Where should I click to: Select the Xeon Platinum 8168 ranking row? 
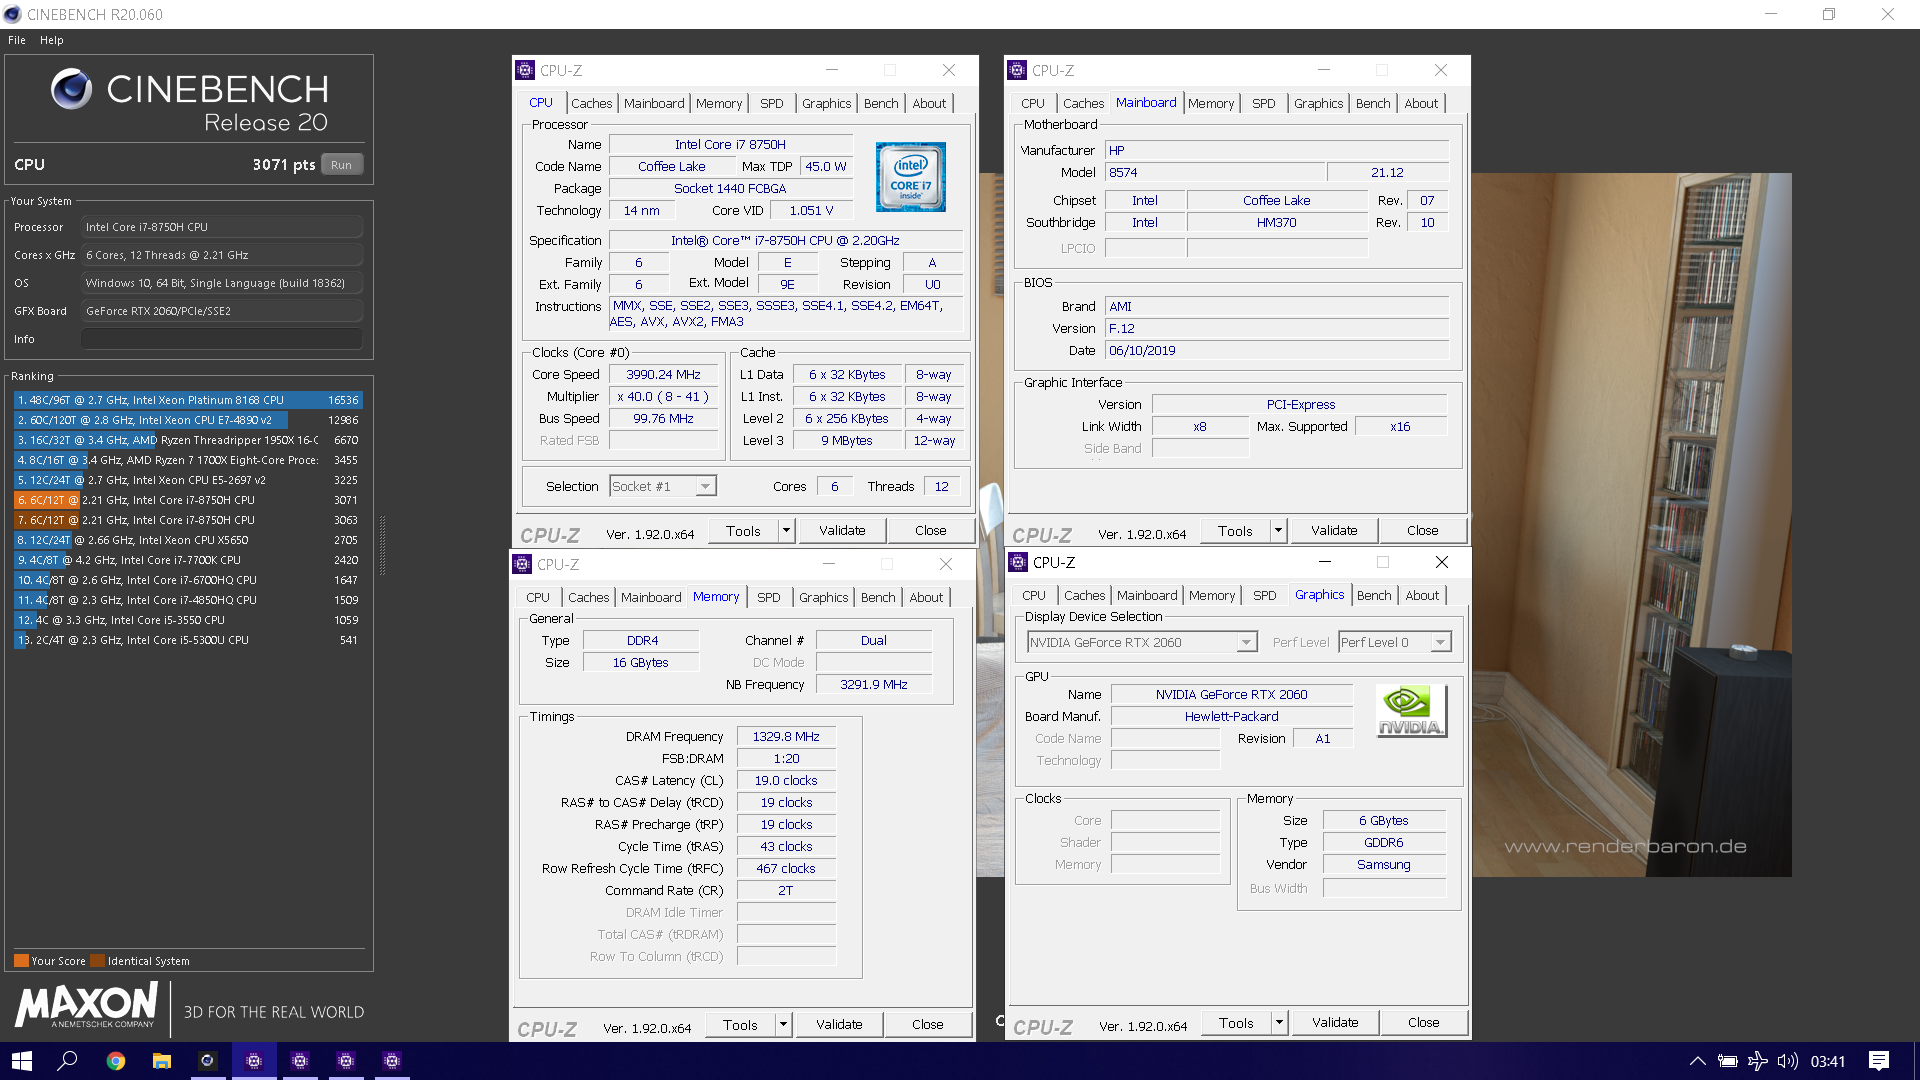coord(188,400)
